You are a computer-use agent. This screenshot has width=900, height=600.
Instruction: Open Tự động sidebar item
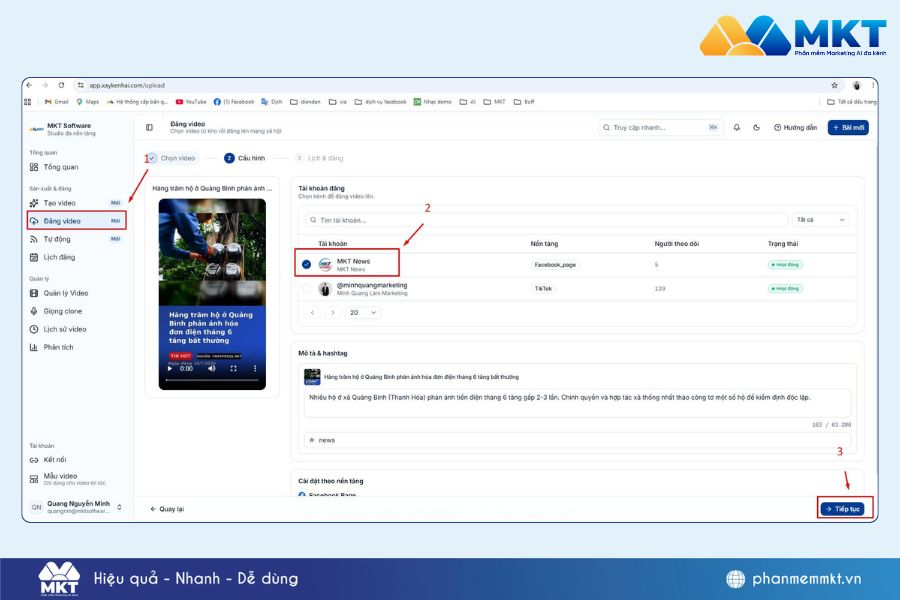(75, 239)
